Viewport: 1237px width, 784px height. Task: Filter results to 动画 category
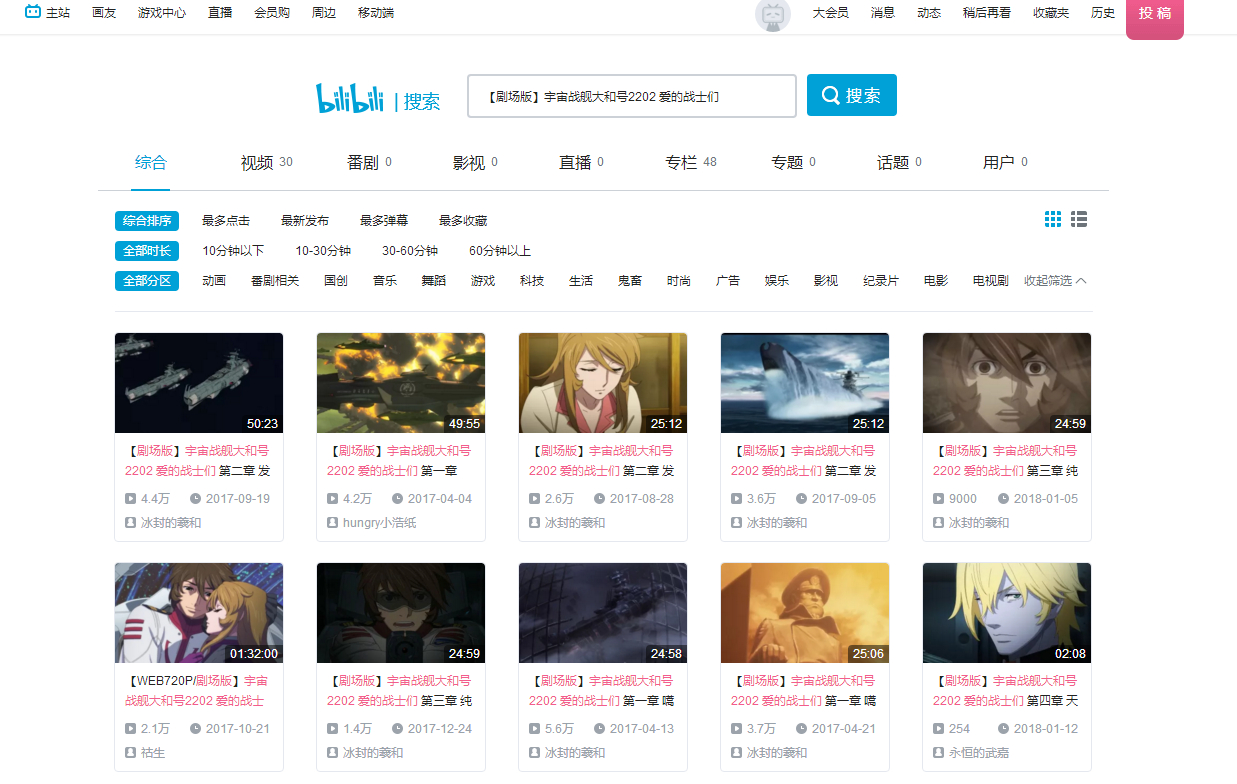tap(214, 281)
